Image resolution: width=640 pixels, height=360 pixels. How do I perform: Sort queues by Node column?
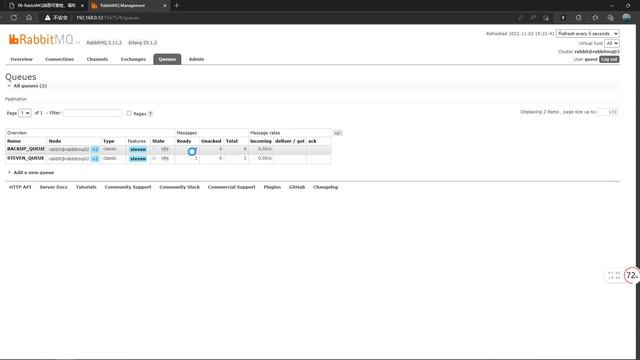[55, 141]
